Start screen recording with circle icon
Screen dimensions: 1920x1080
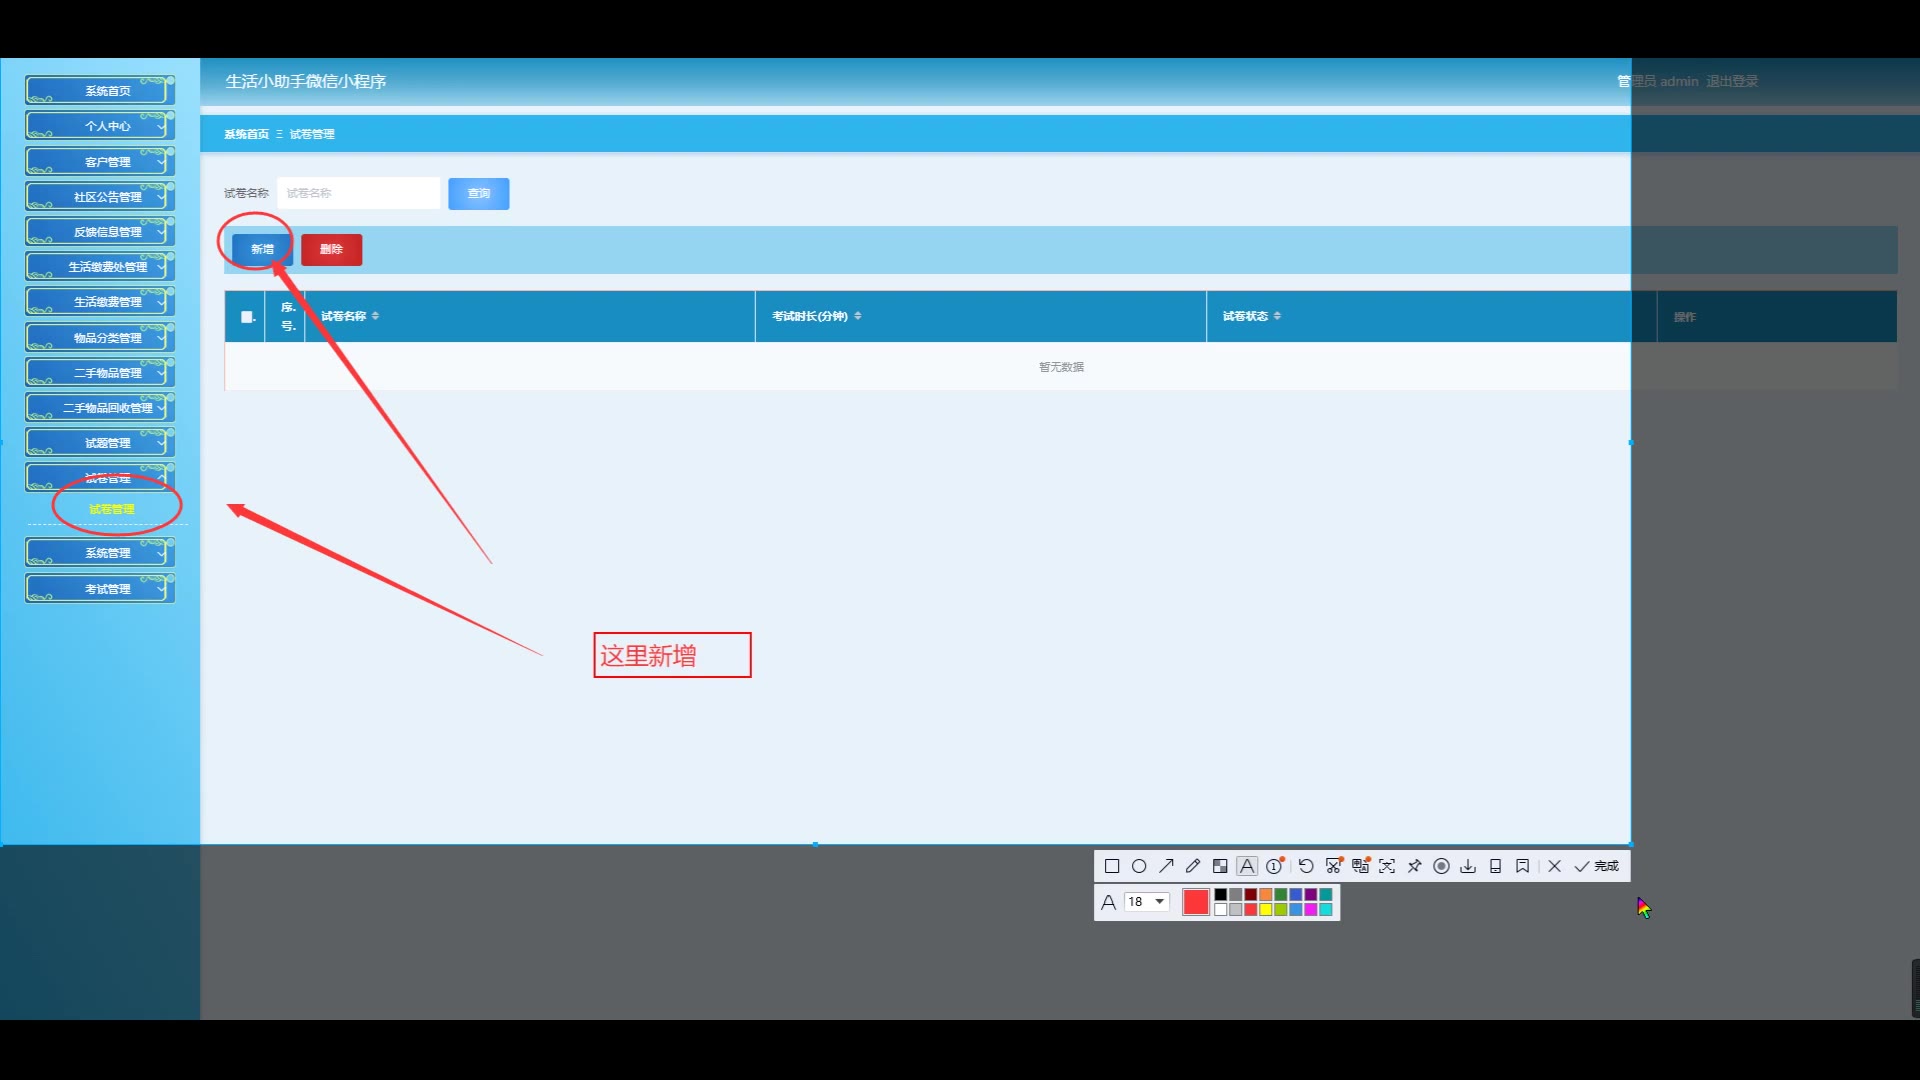[1441, 866]
